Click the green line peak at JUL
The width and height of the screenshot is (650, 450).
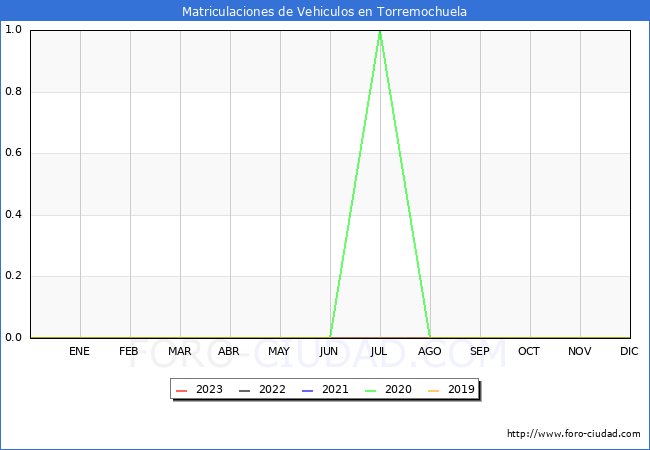380,32
